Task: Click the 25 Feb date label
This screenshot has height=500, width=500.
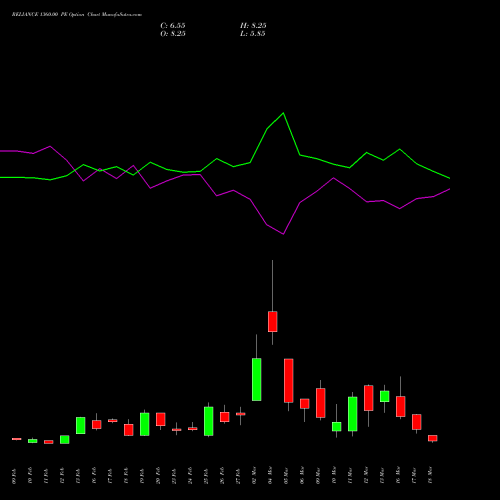Action: click(x=206, y=476)
